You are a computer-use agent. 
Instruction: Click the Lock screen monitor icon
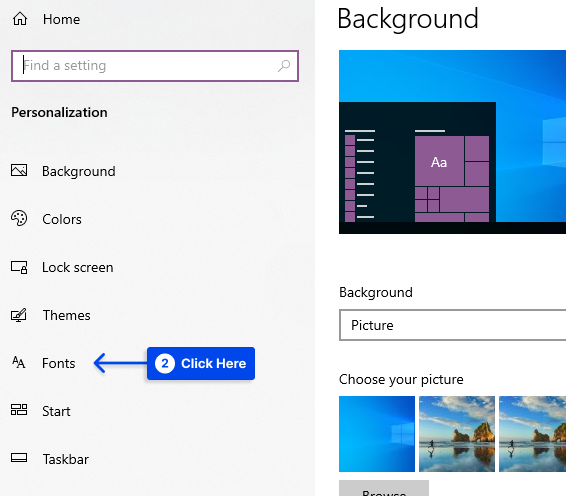19,267
